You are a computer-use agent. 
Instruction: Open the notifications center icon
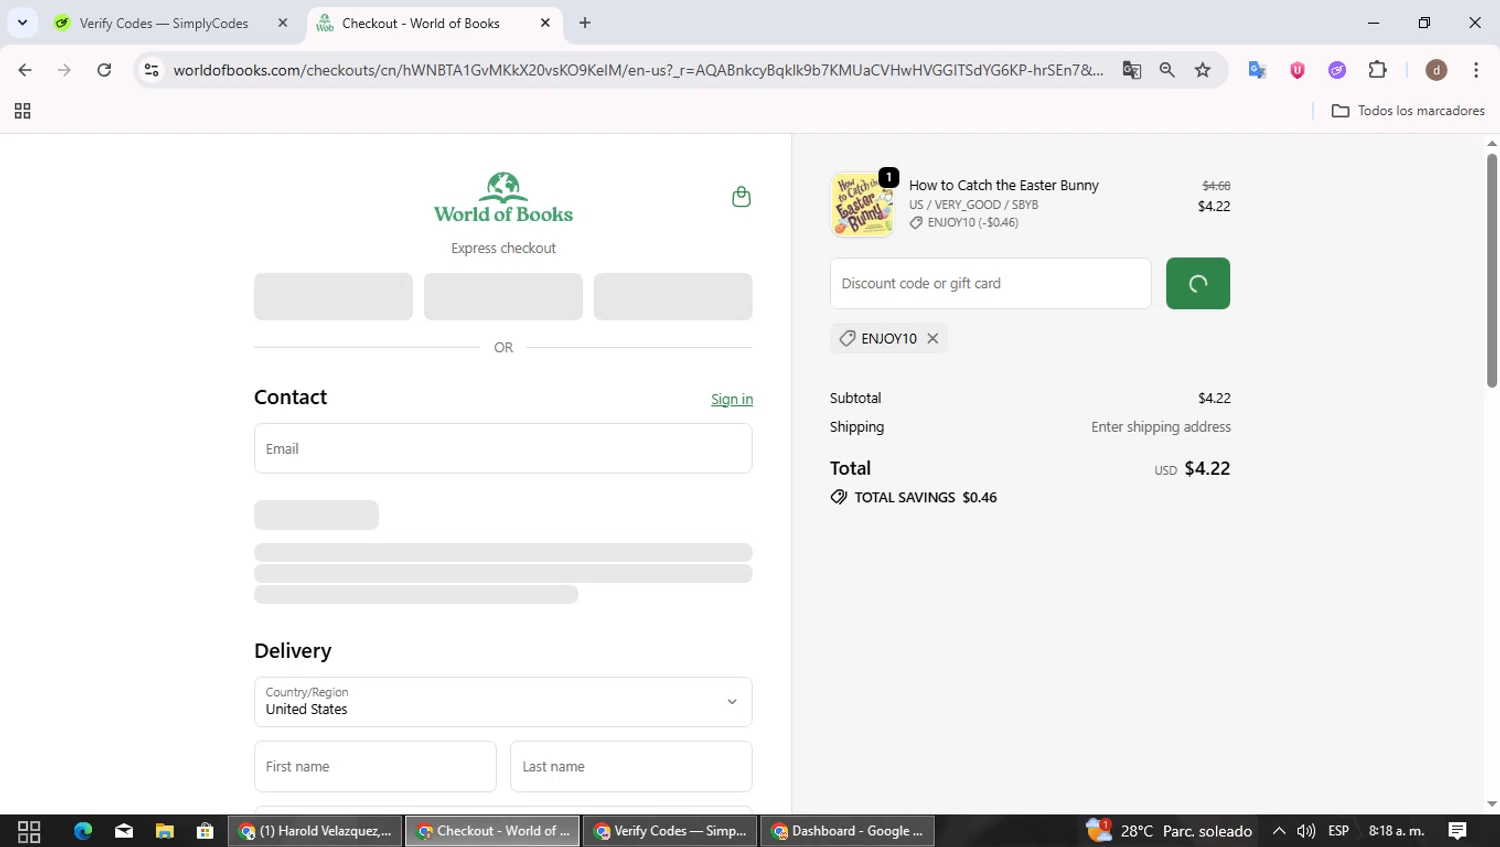pyautogui.click(x=1458, y=831)
